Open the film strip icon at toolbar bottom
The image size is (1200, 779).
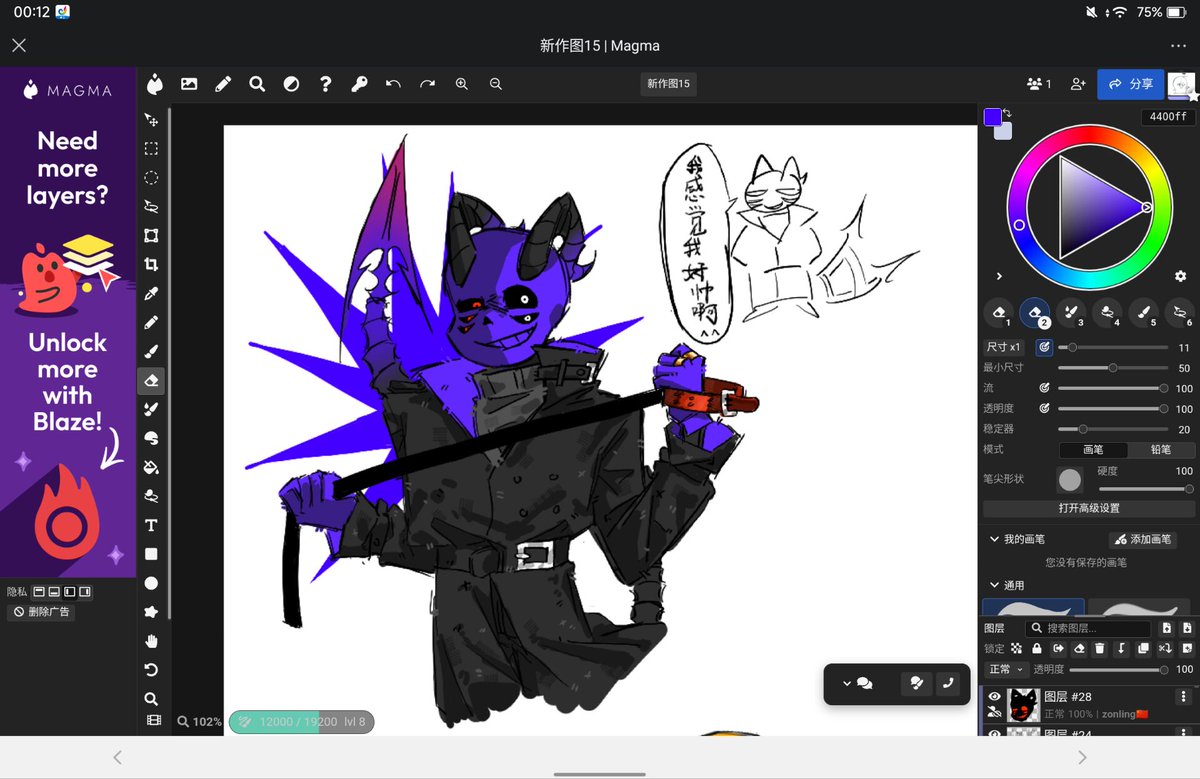[153, 720]
